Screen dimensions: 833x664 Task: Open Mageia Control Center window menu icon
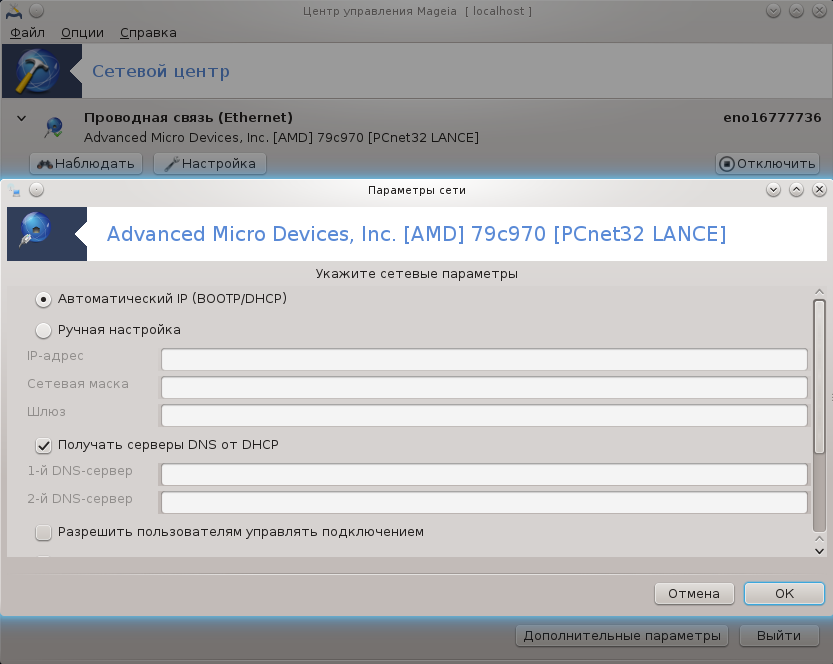pyautogui.click(x=14, y=11)
